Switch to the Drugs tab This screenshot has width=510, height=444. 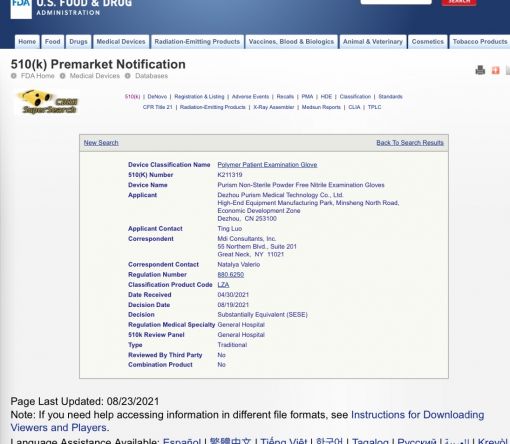[78, 42]
